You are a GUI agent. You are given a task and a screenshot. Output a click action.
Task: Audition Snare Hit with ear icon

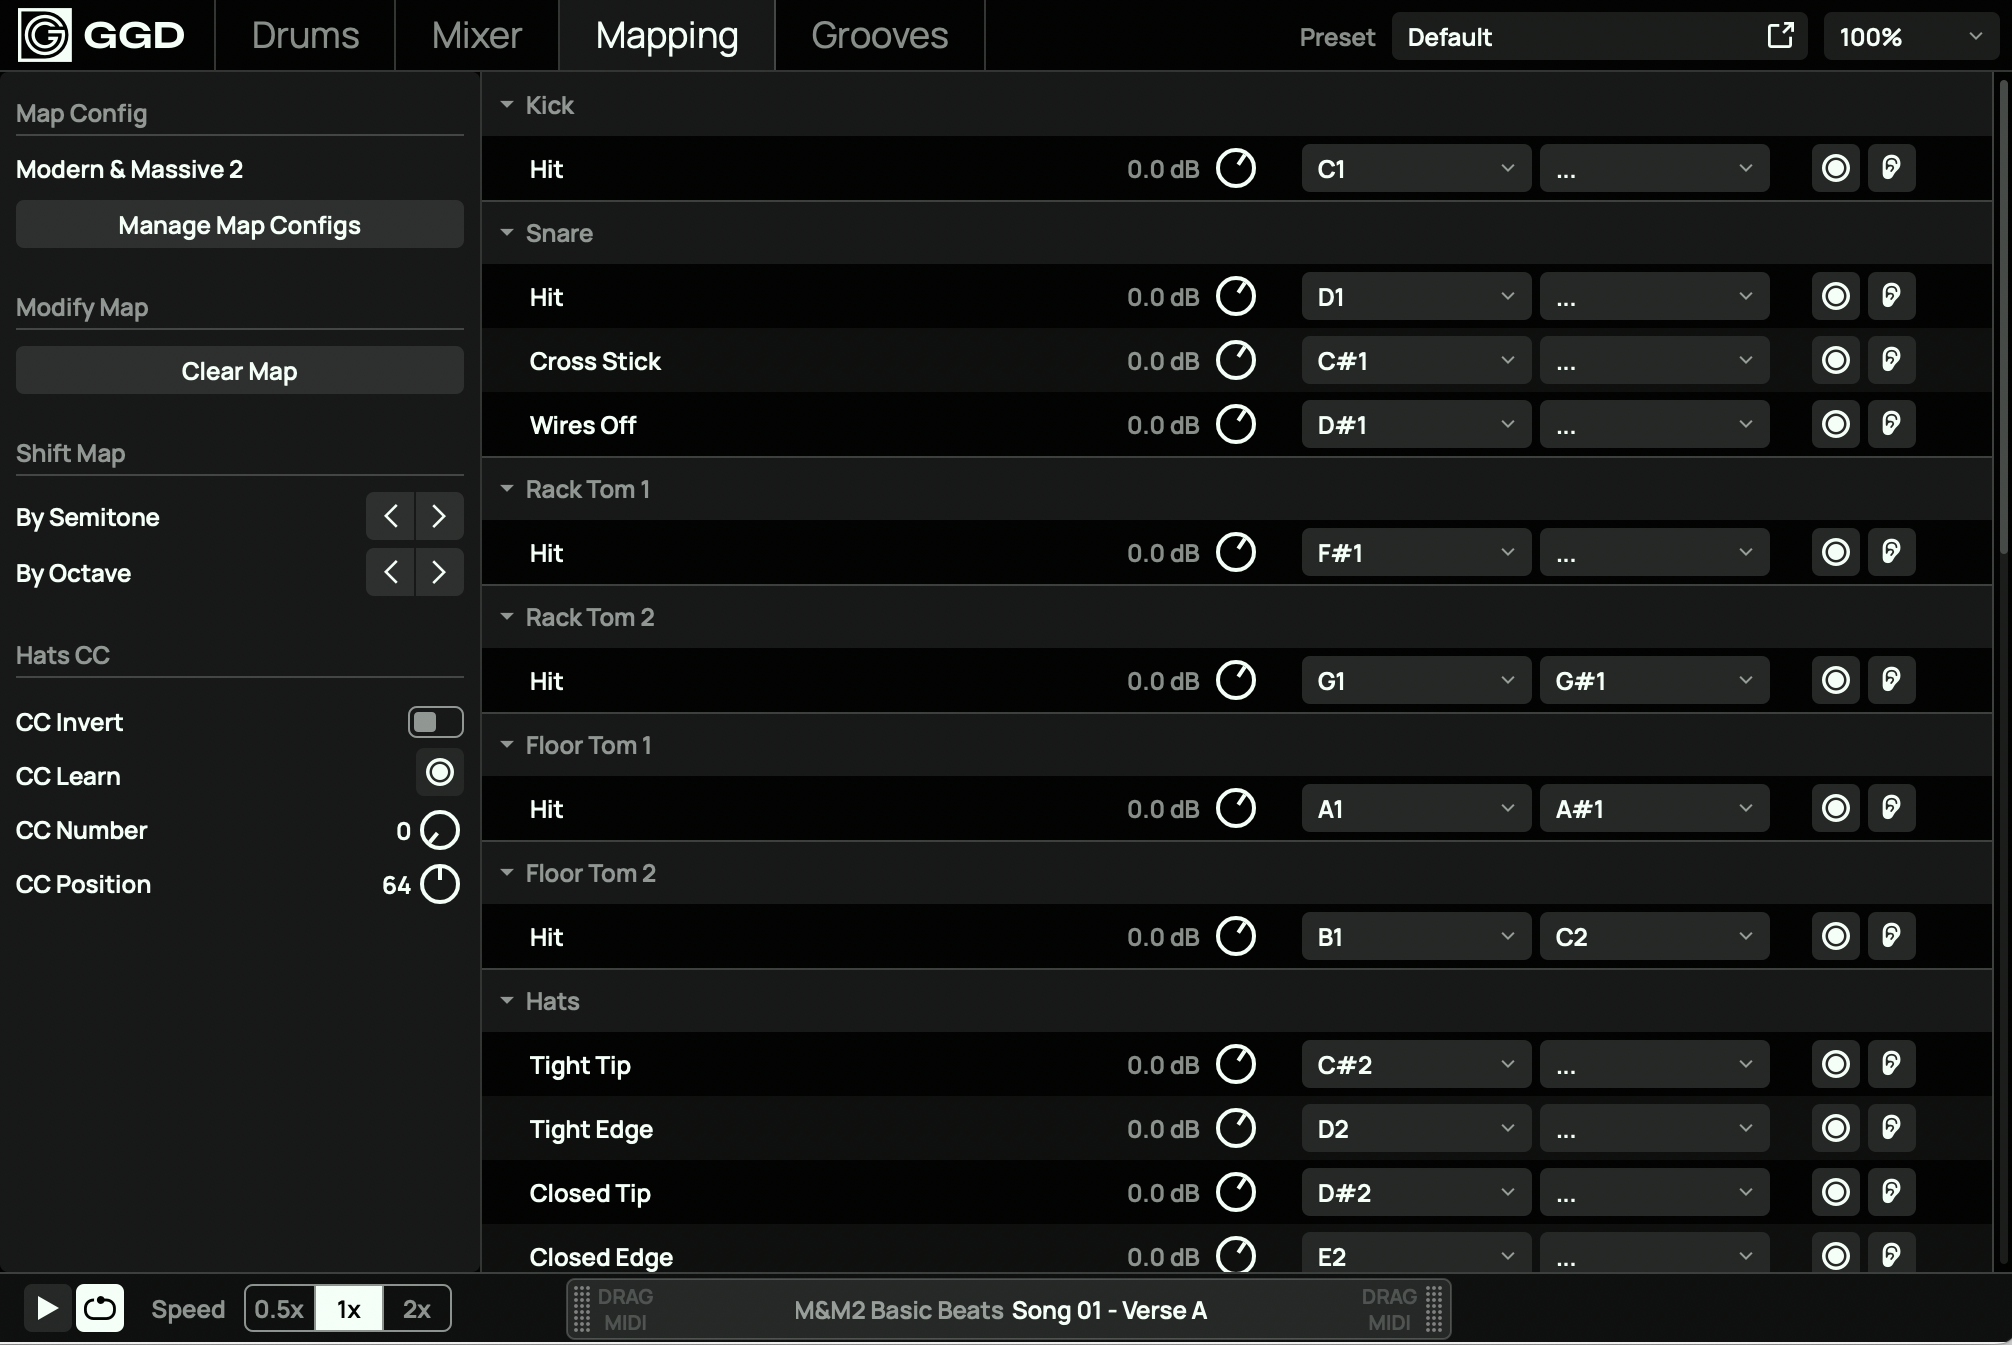[x=1891, y=296]
